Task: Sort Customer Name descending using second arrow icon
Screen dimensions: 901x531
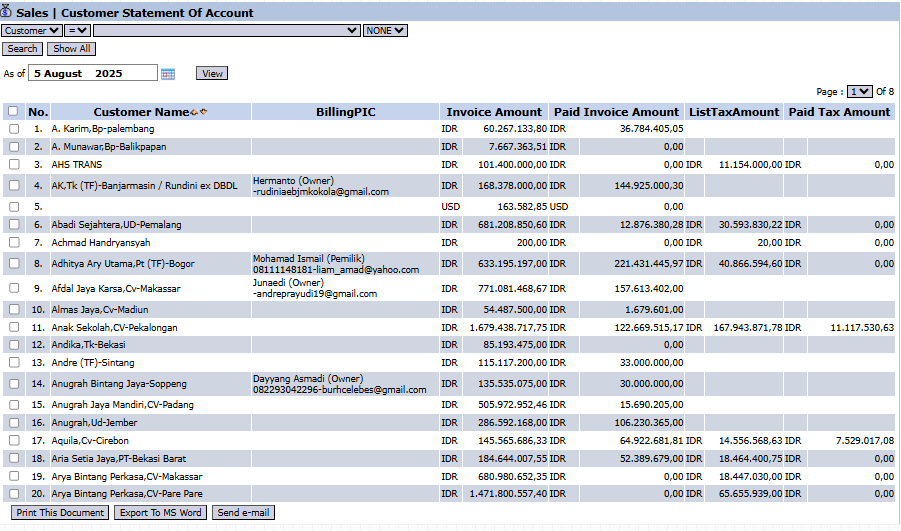Action: 203,112
